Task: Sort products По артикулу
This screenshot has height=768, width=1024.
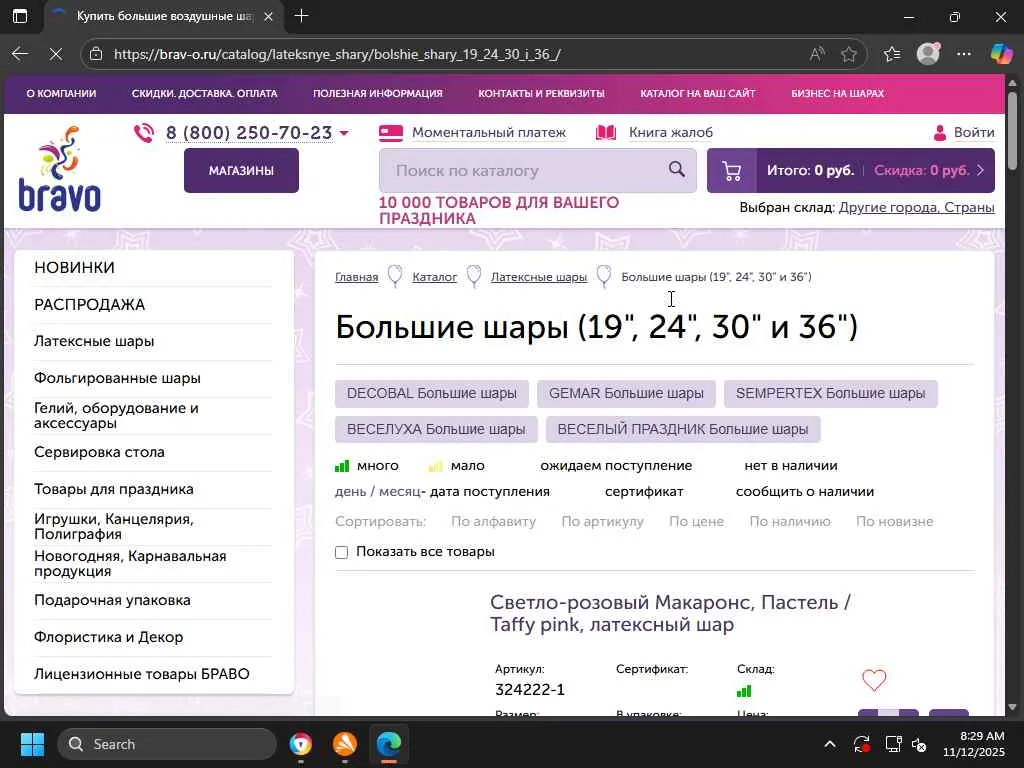Action: tap(602, 522)
